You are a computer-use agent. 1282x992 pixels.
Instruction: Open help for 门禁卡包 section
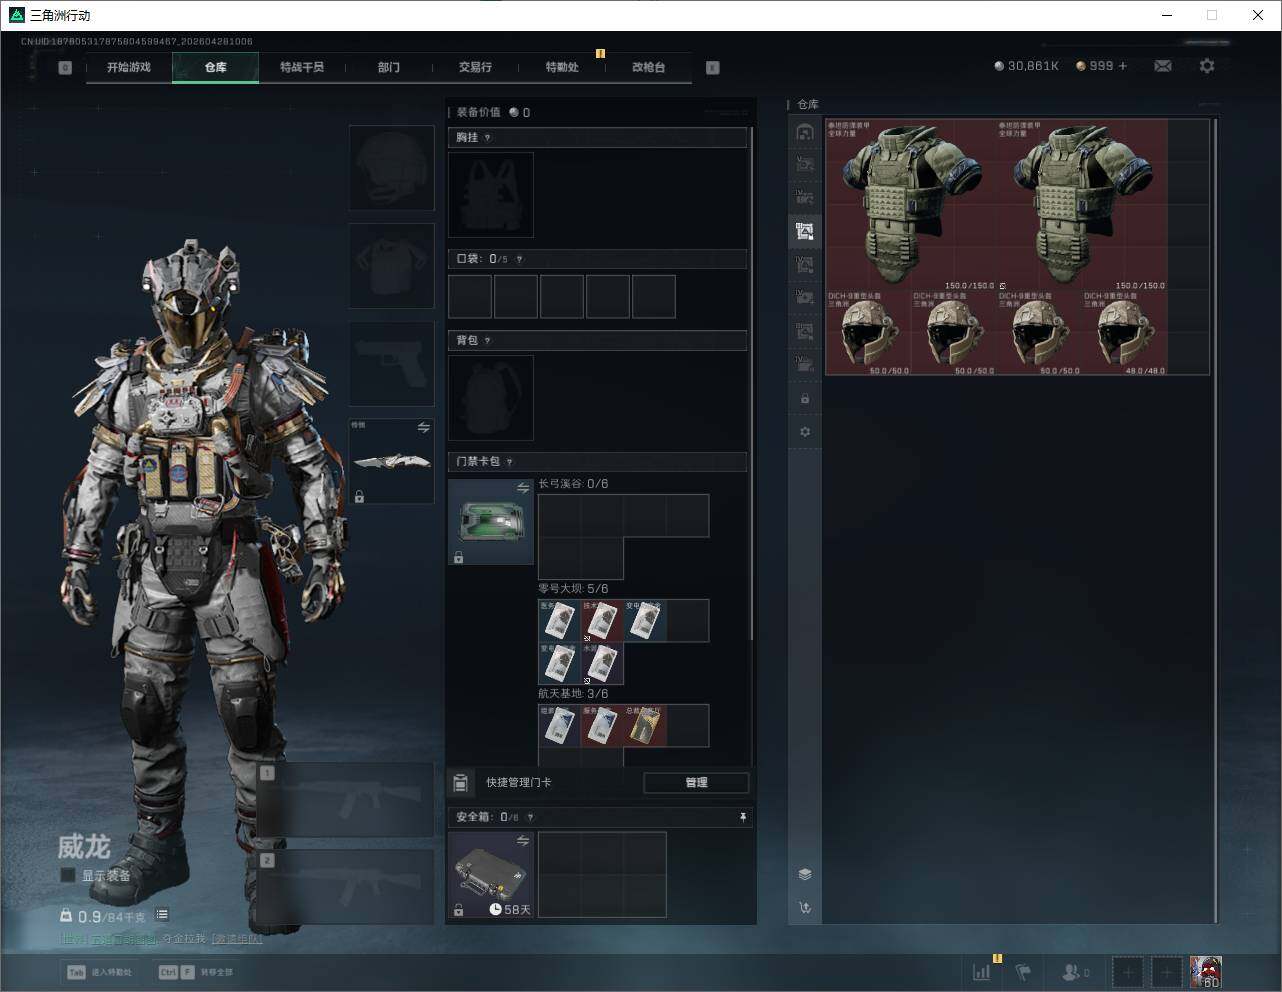510,462
